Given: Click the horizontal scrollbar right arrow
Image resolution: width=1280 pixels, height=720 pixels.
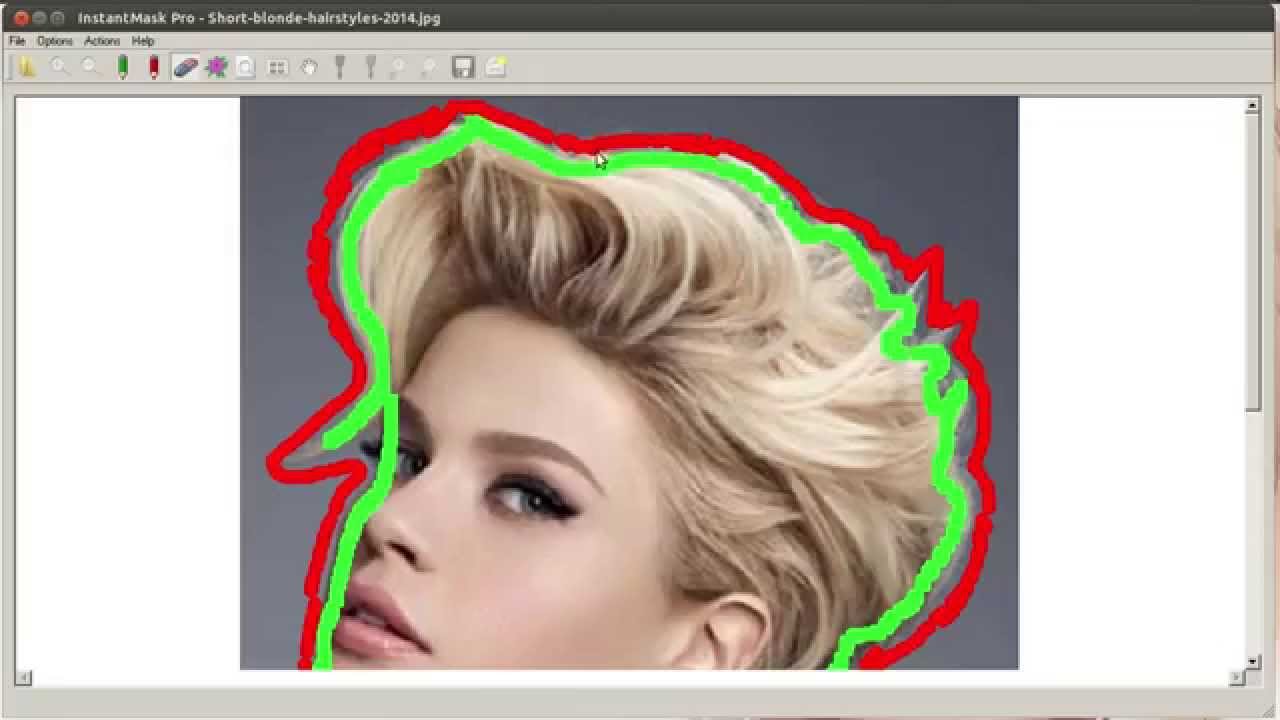Looking at the screenshot, I should [x=1238, y=678].
